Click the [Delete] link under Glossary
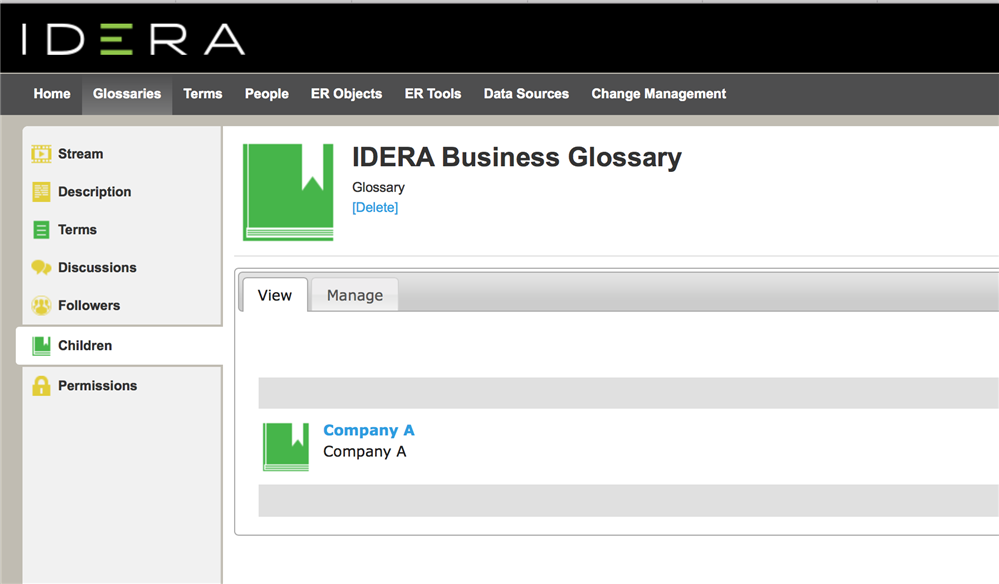 click(375, 208)
